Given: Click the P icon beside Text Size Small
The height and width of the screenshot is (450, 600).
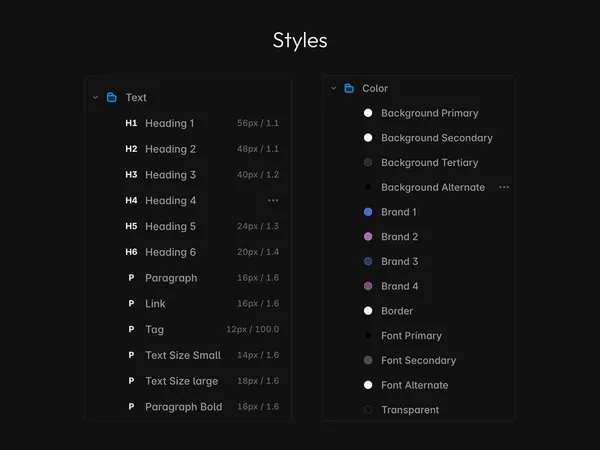Looking at the screenshot, I should coord(131,355).
